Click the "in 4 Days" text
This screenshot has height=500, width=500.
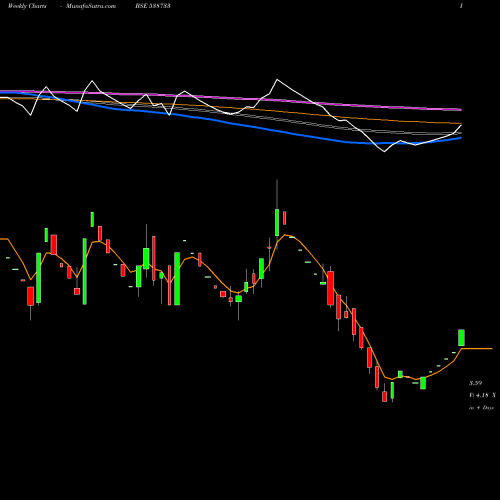tap(481, 407)
